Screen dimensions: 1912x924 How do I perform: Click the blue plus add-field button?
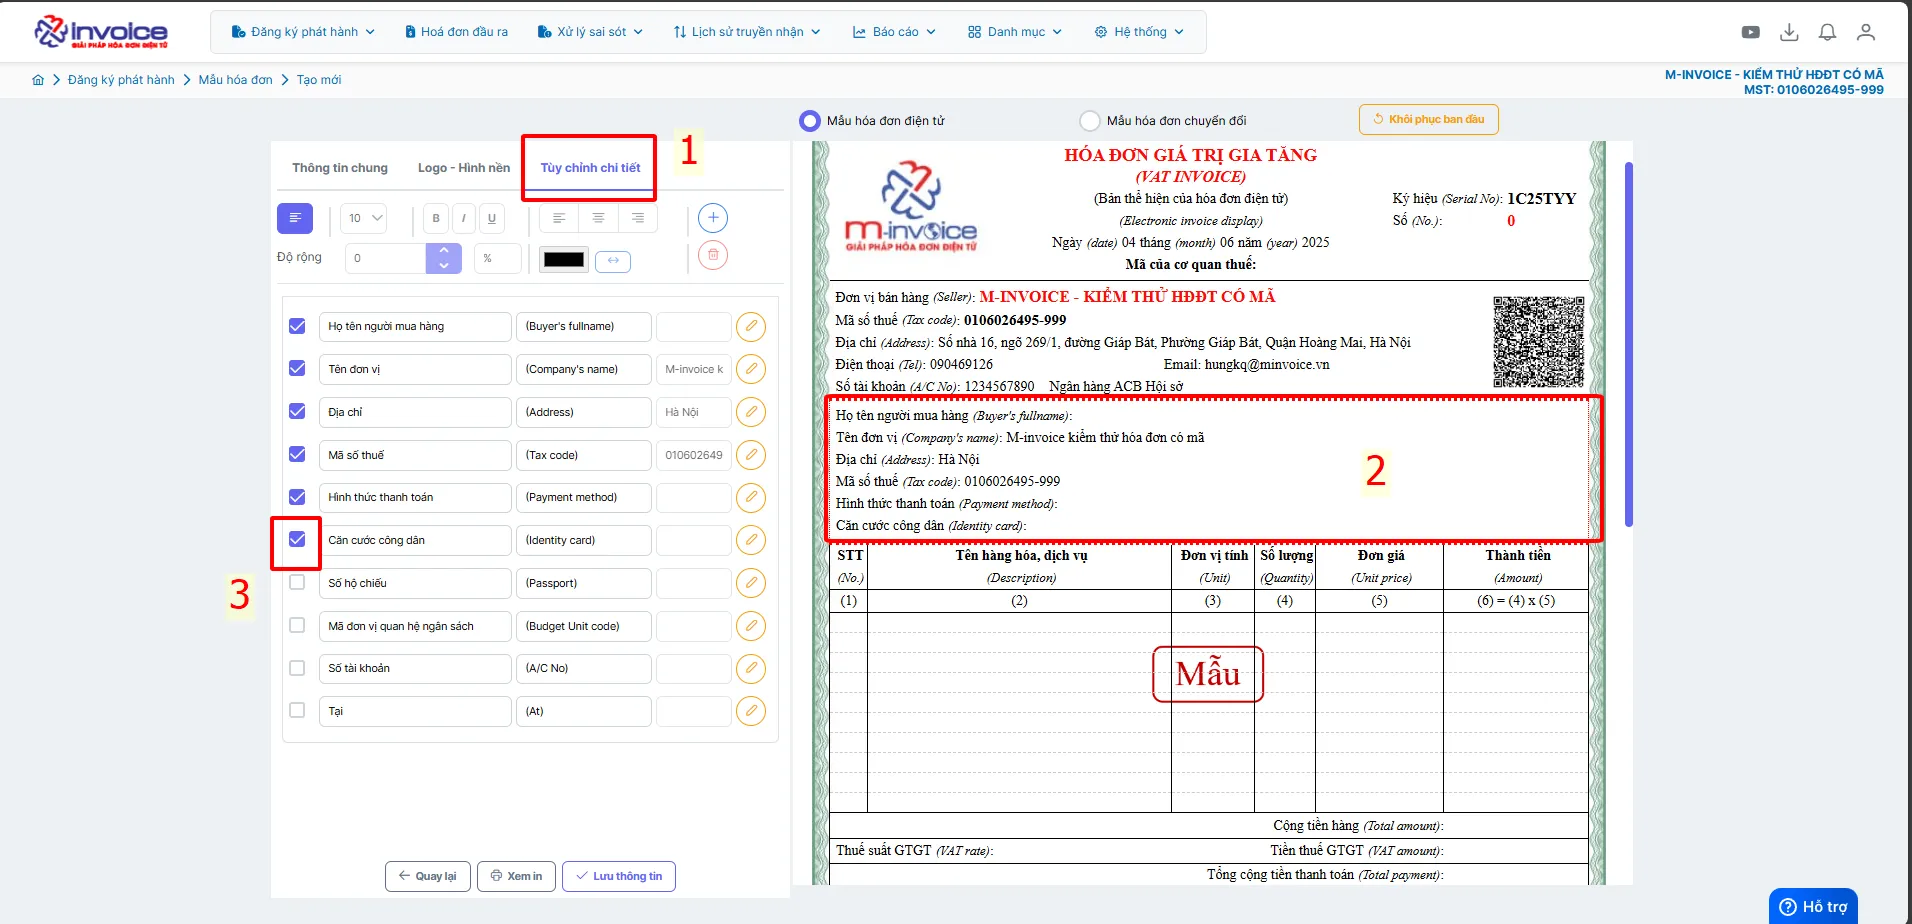pos(713,218)
